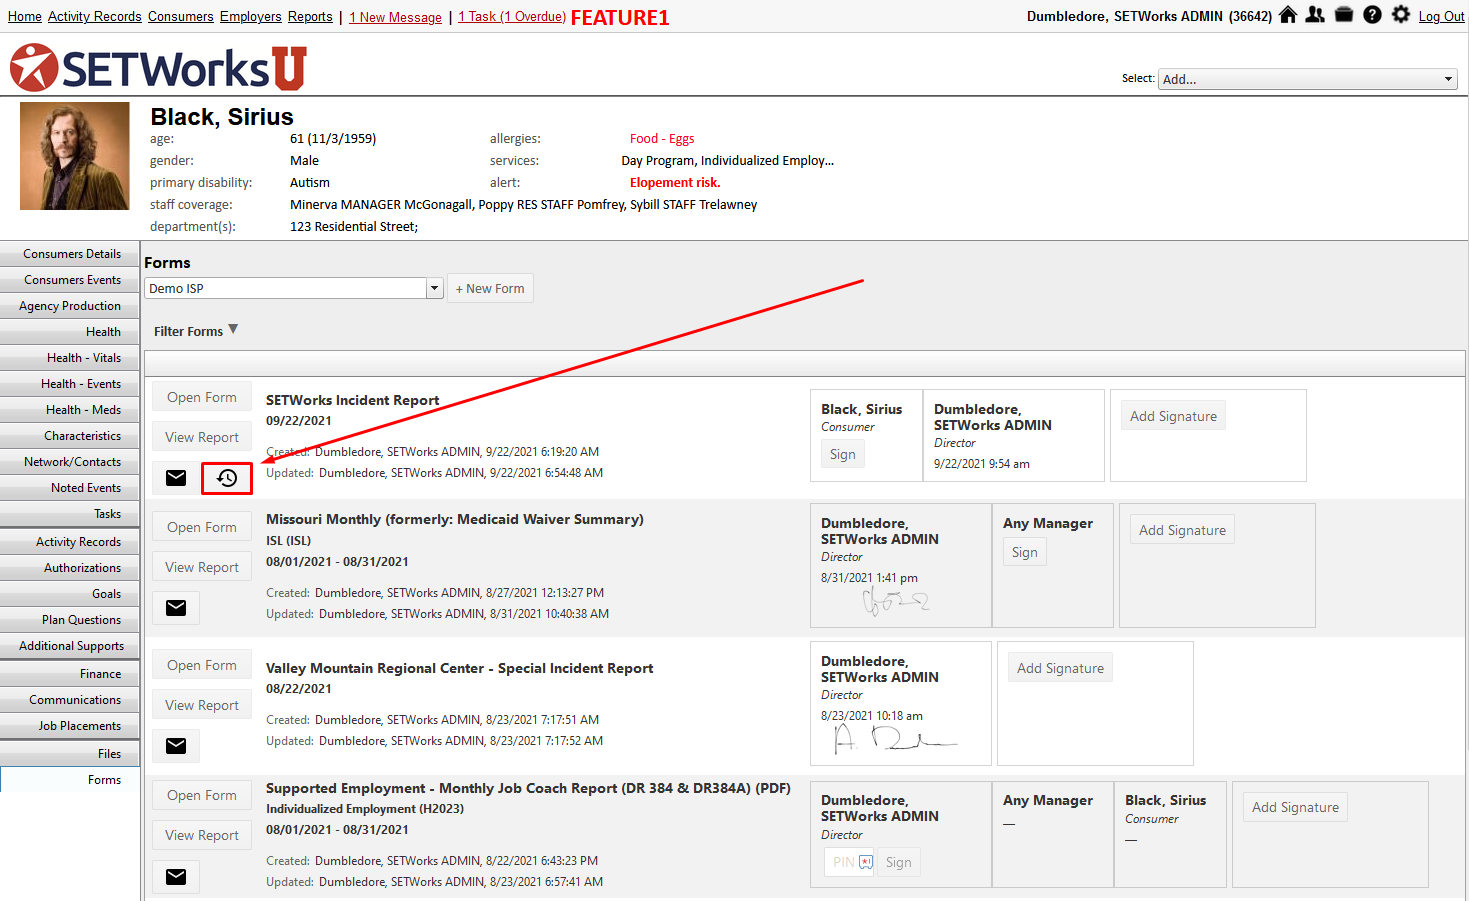Viewport: 1469px width, 901px height.
Task: Open Reports in top menu
Action: pos(310,17)
